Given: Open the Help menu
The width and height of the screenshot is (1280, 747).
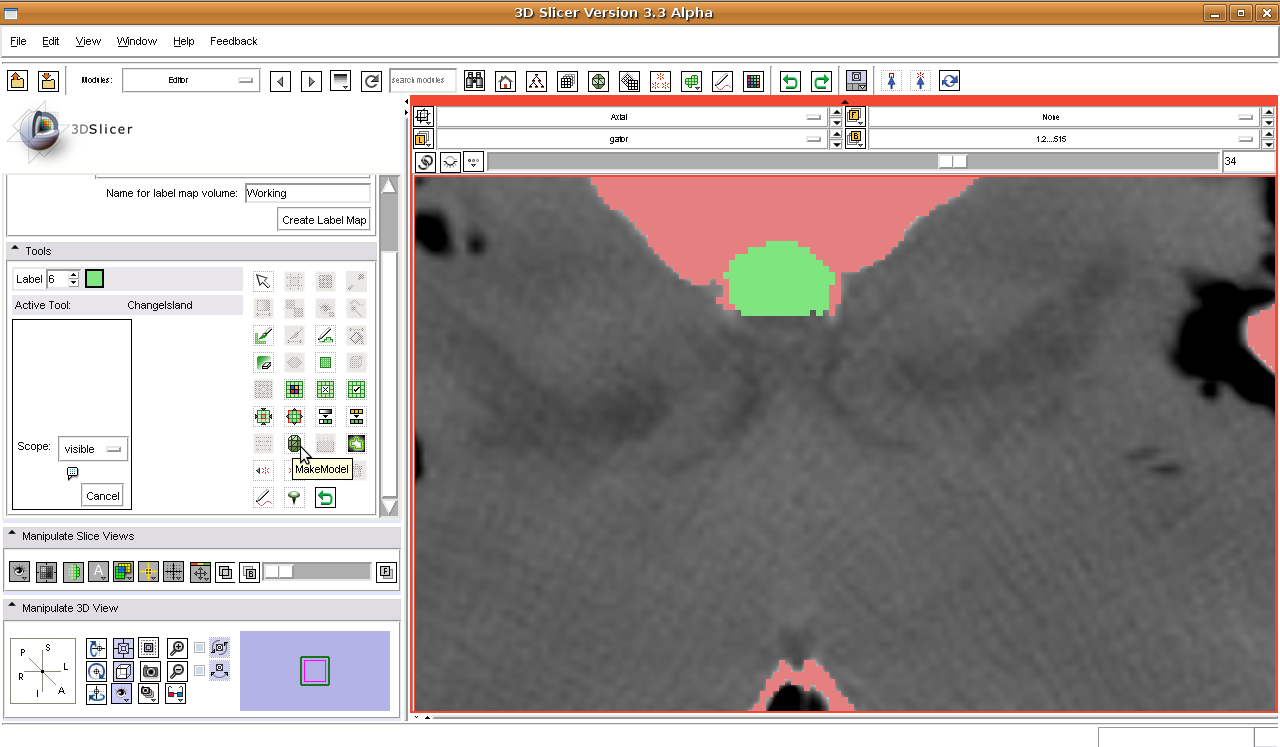Looking at the screenshot, I should point(183,41).
